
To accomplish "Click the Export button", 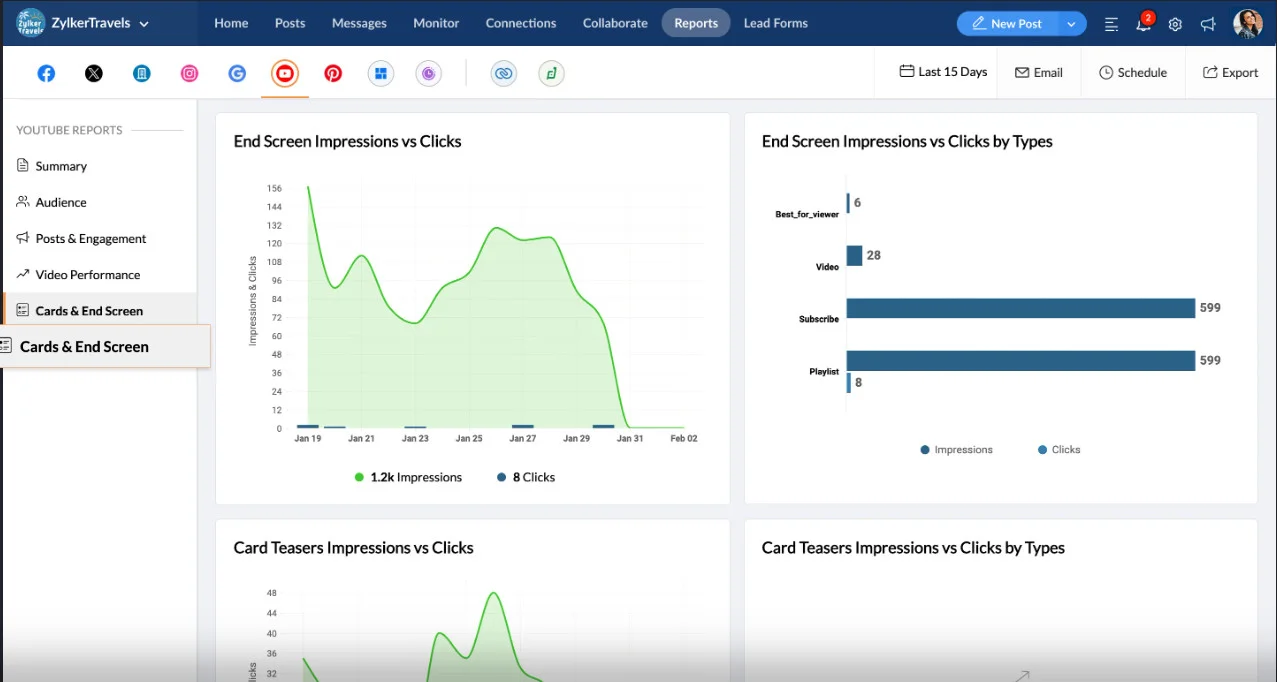I will point(1230,72).
